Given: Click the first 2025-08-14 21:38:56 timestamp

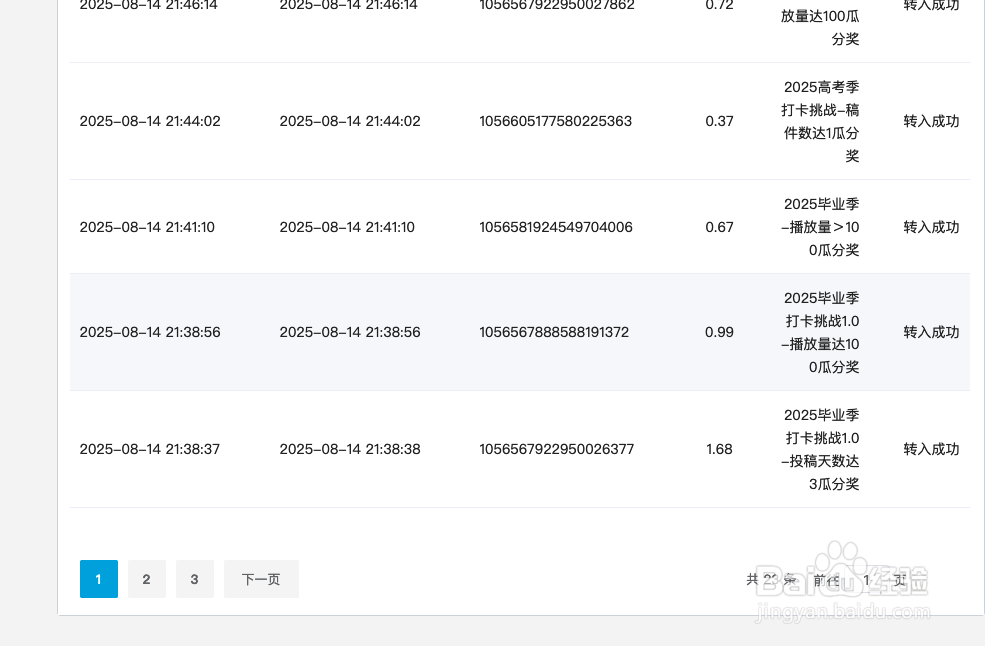Looking at the screenshot, I should pos(150,332).
